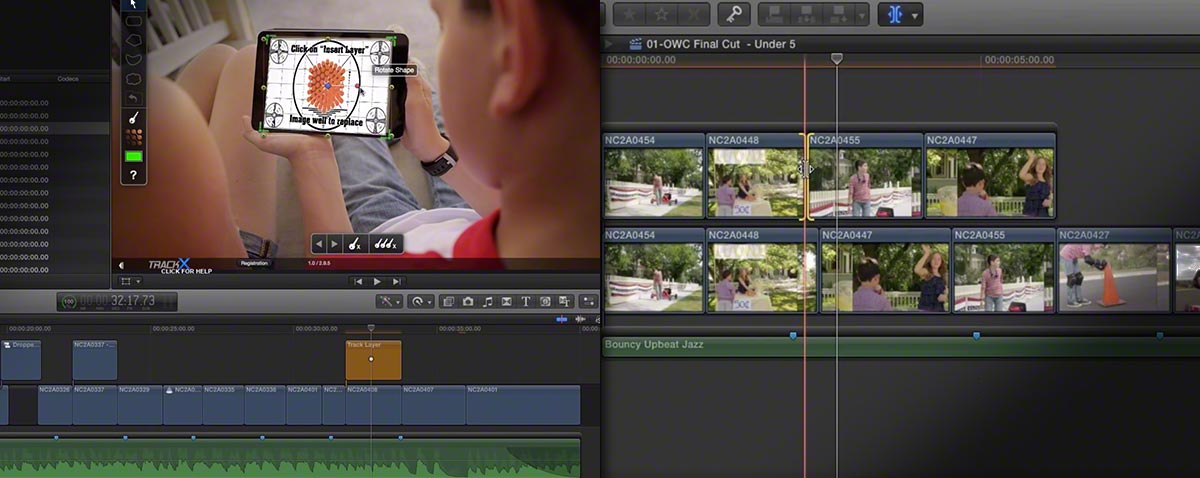Select the orange Track Layer clip
Screen dimensions: 1200x478
373,360
